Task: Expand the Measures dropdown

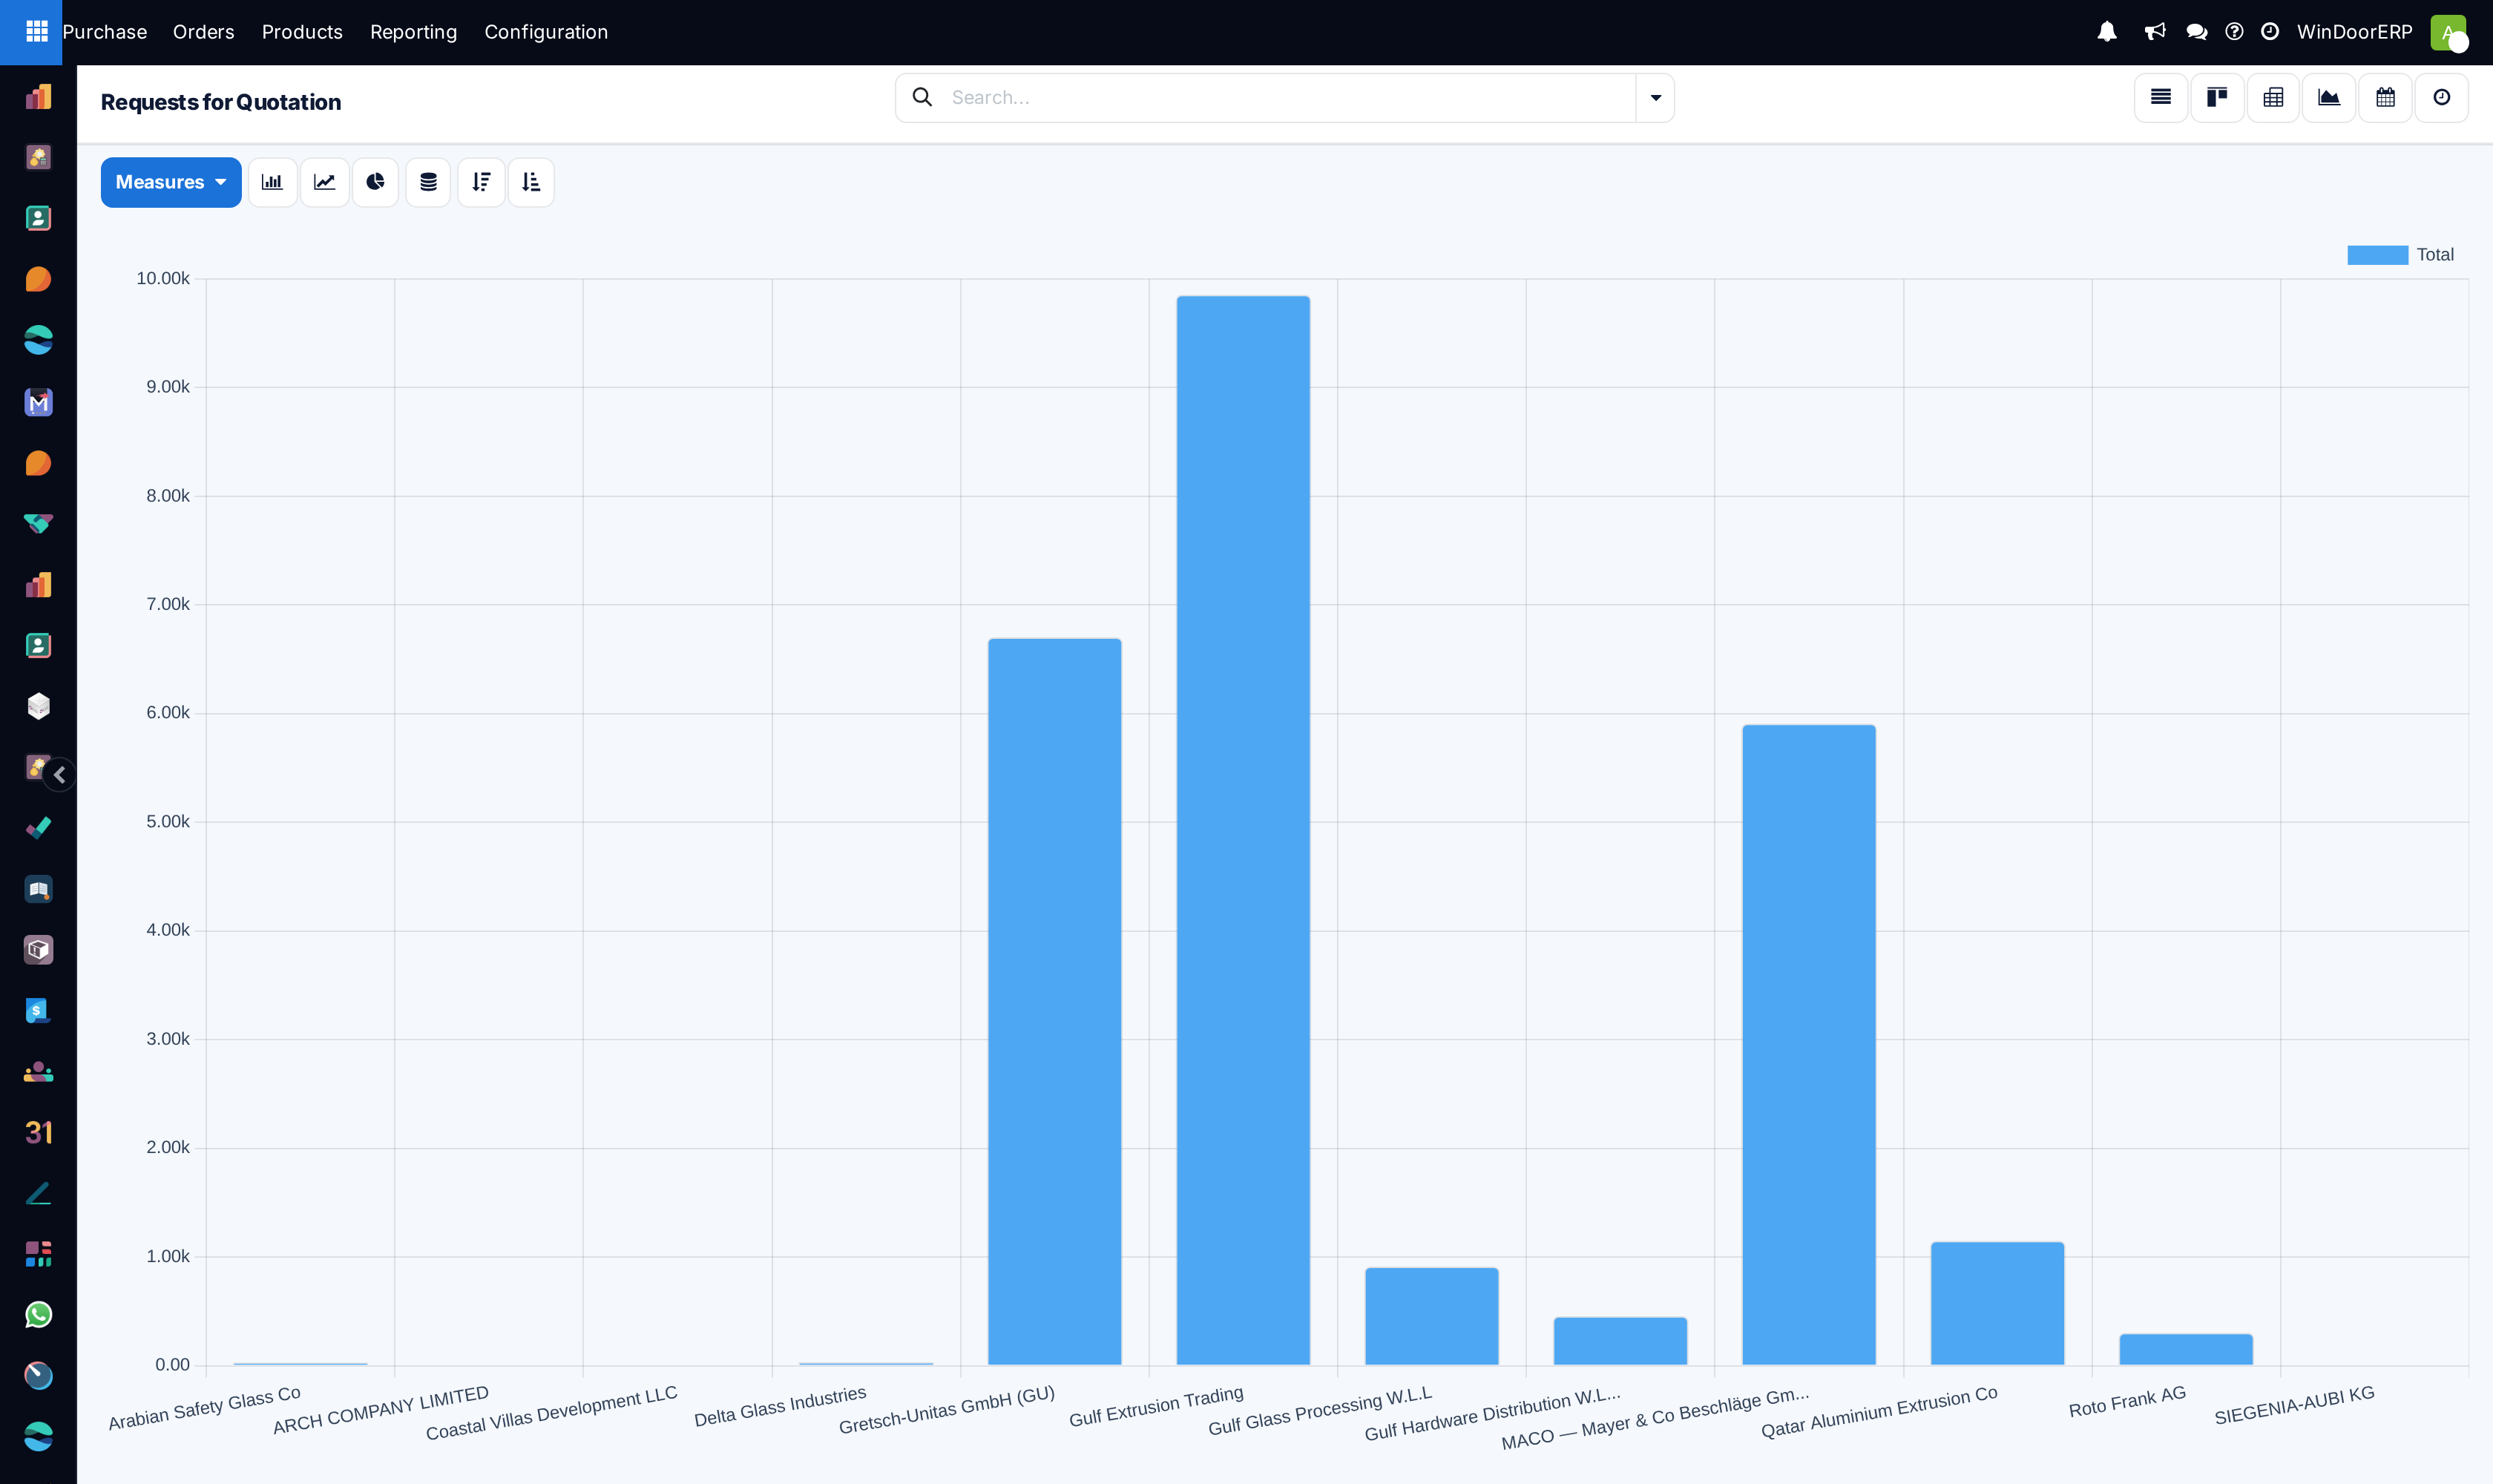Action: tap(171, 182)
